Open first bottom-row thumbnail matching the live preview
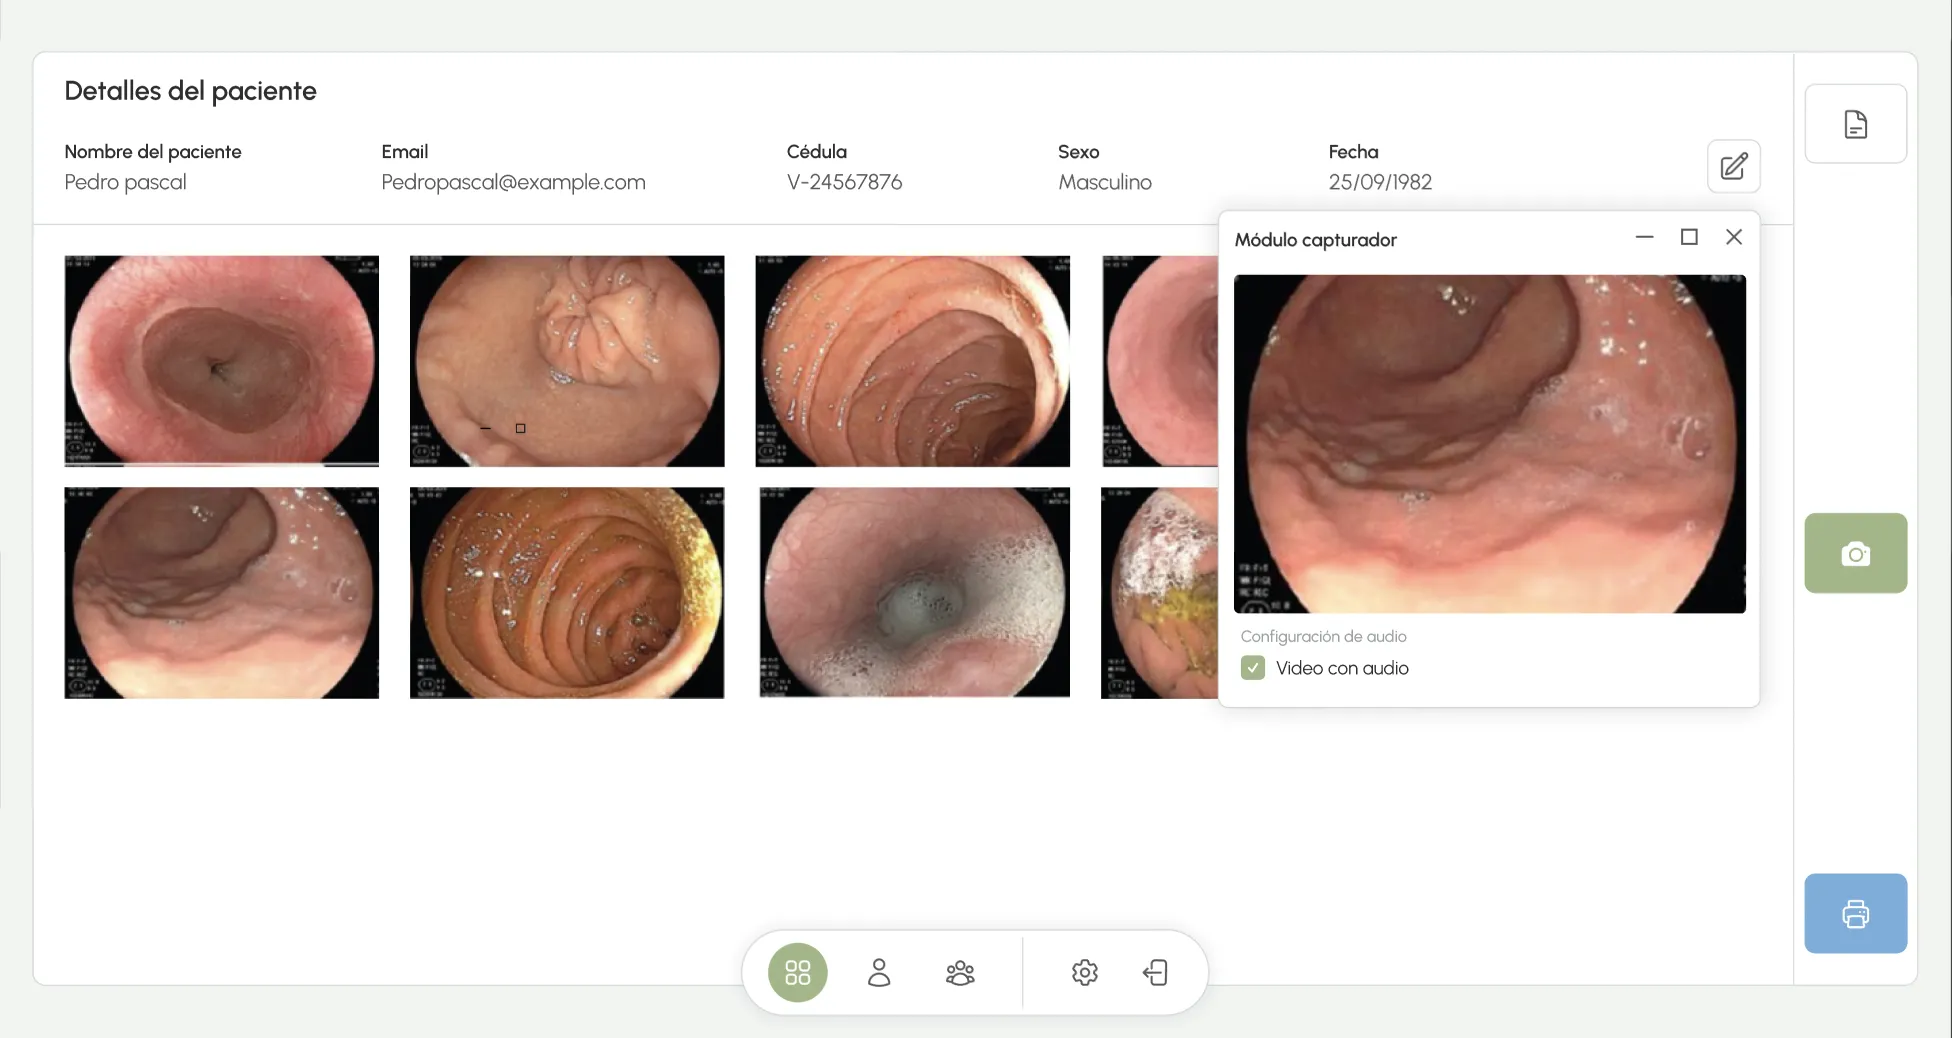1952x1038 pixels. coord(221,593)
